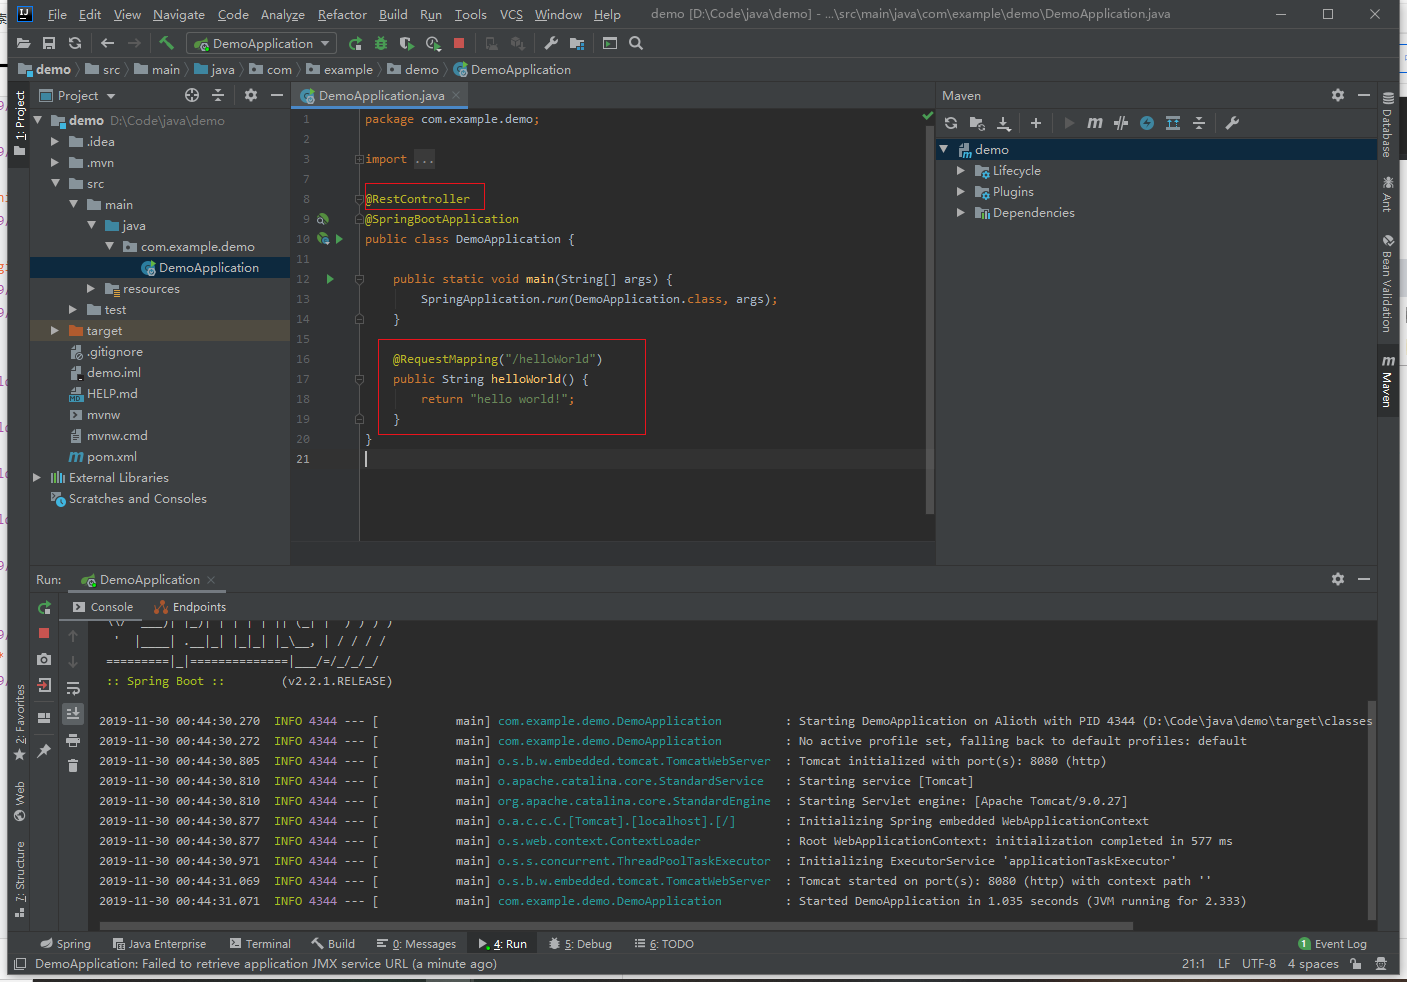Stop the running application from the main toolbar
The width and height of the screenshot is (1407, 982).
click(x=459, y=43)
